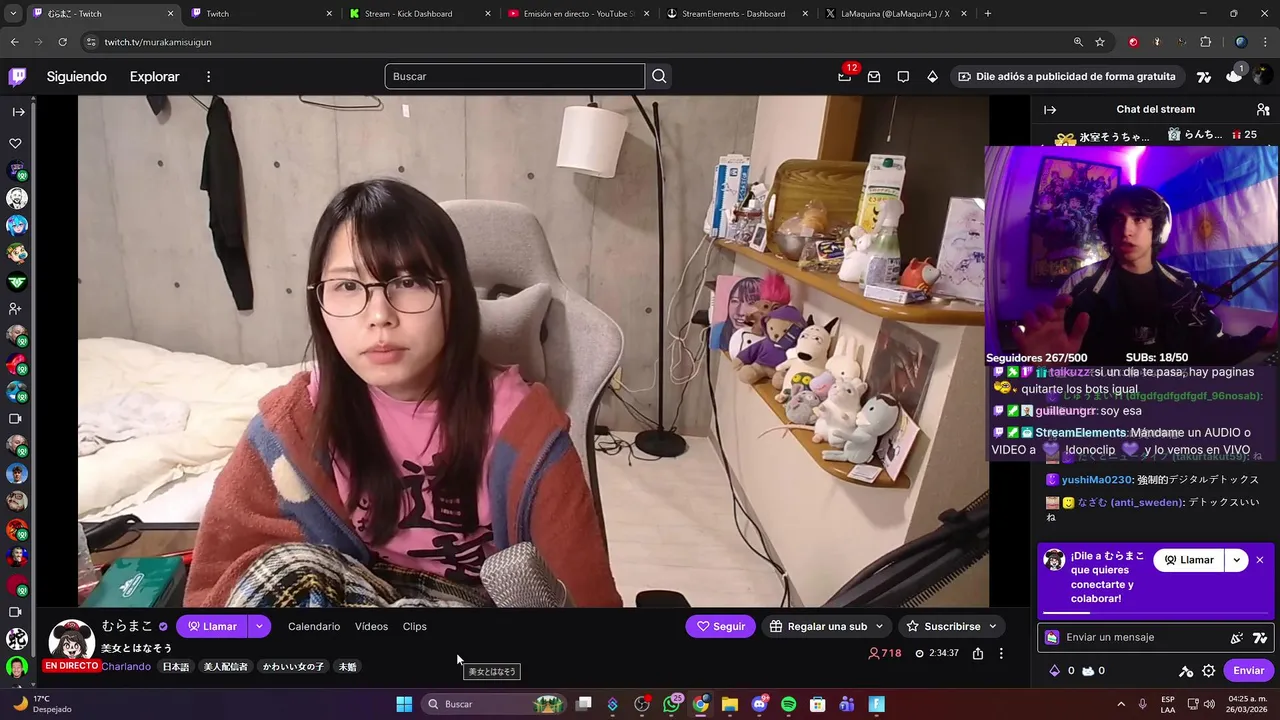Switch to LaMaquina X browser tab

(x=895, y=14)
